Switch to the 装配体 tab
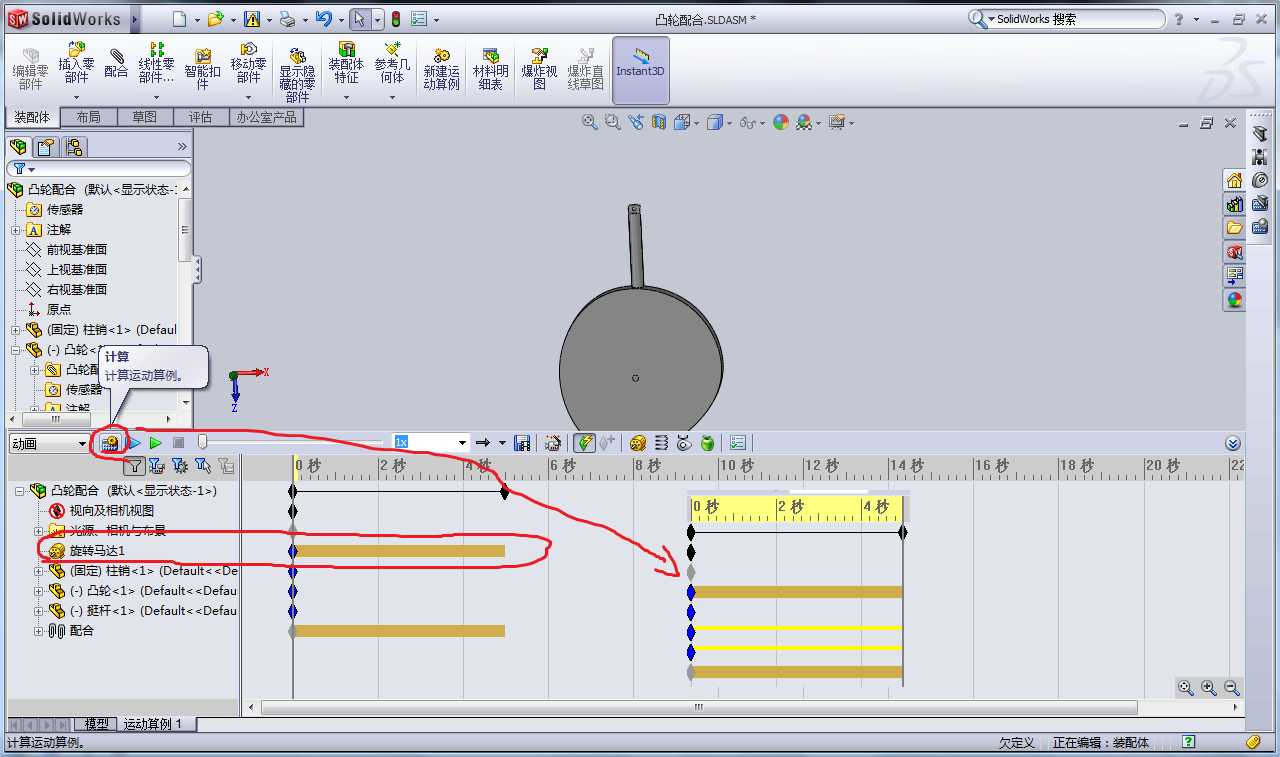 (32, 117)
